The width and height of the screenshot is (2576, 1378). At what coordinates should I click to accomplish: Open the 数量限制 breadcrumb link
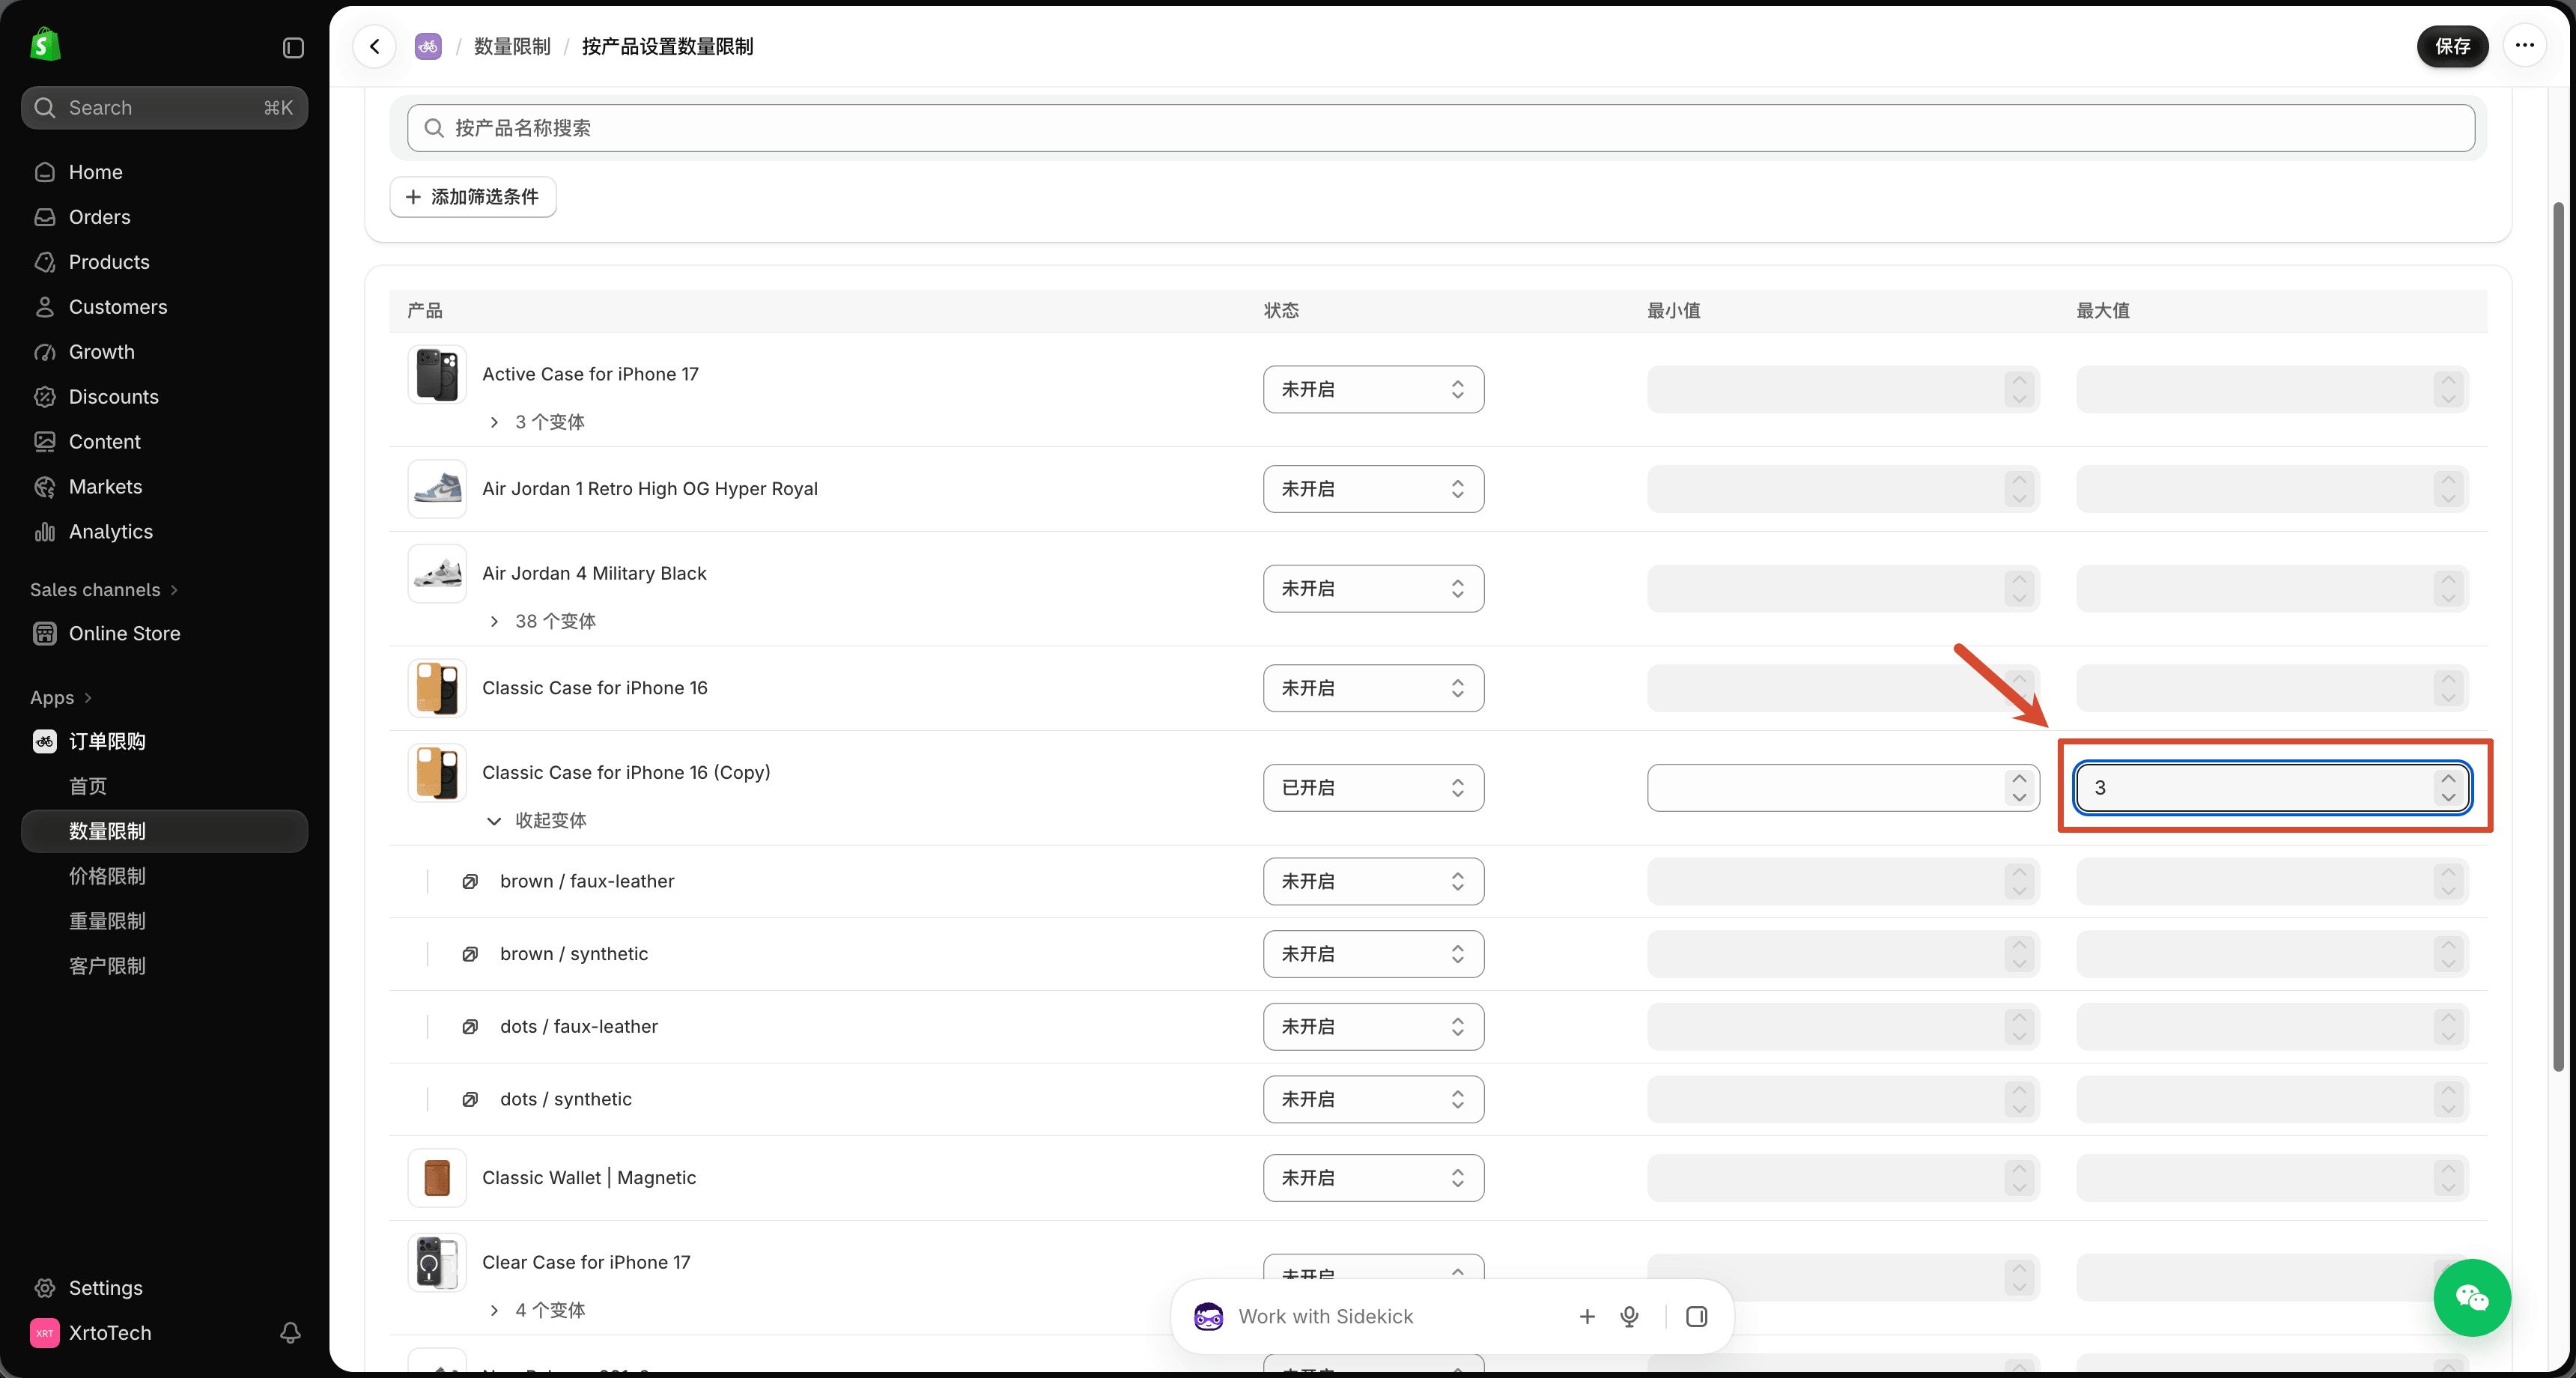tap(512, 46)
